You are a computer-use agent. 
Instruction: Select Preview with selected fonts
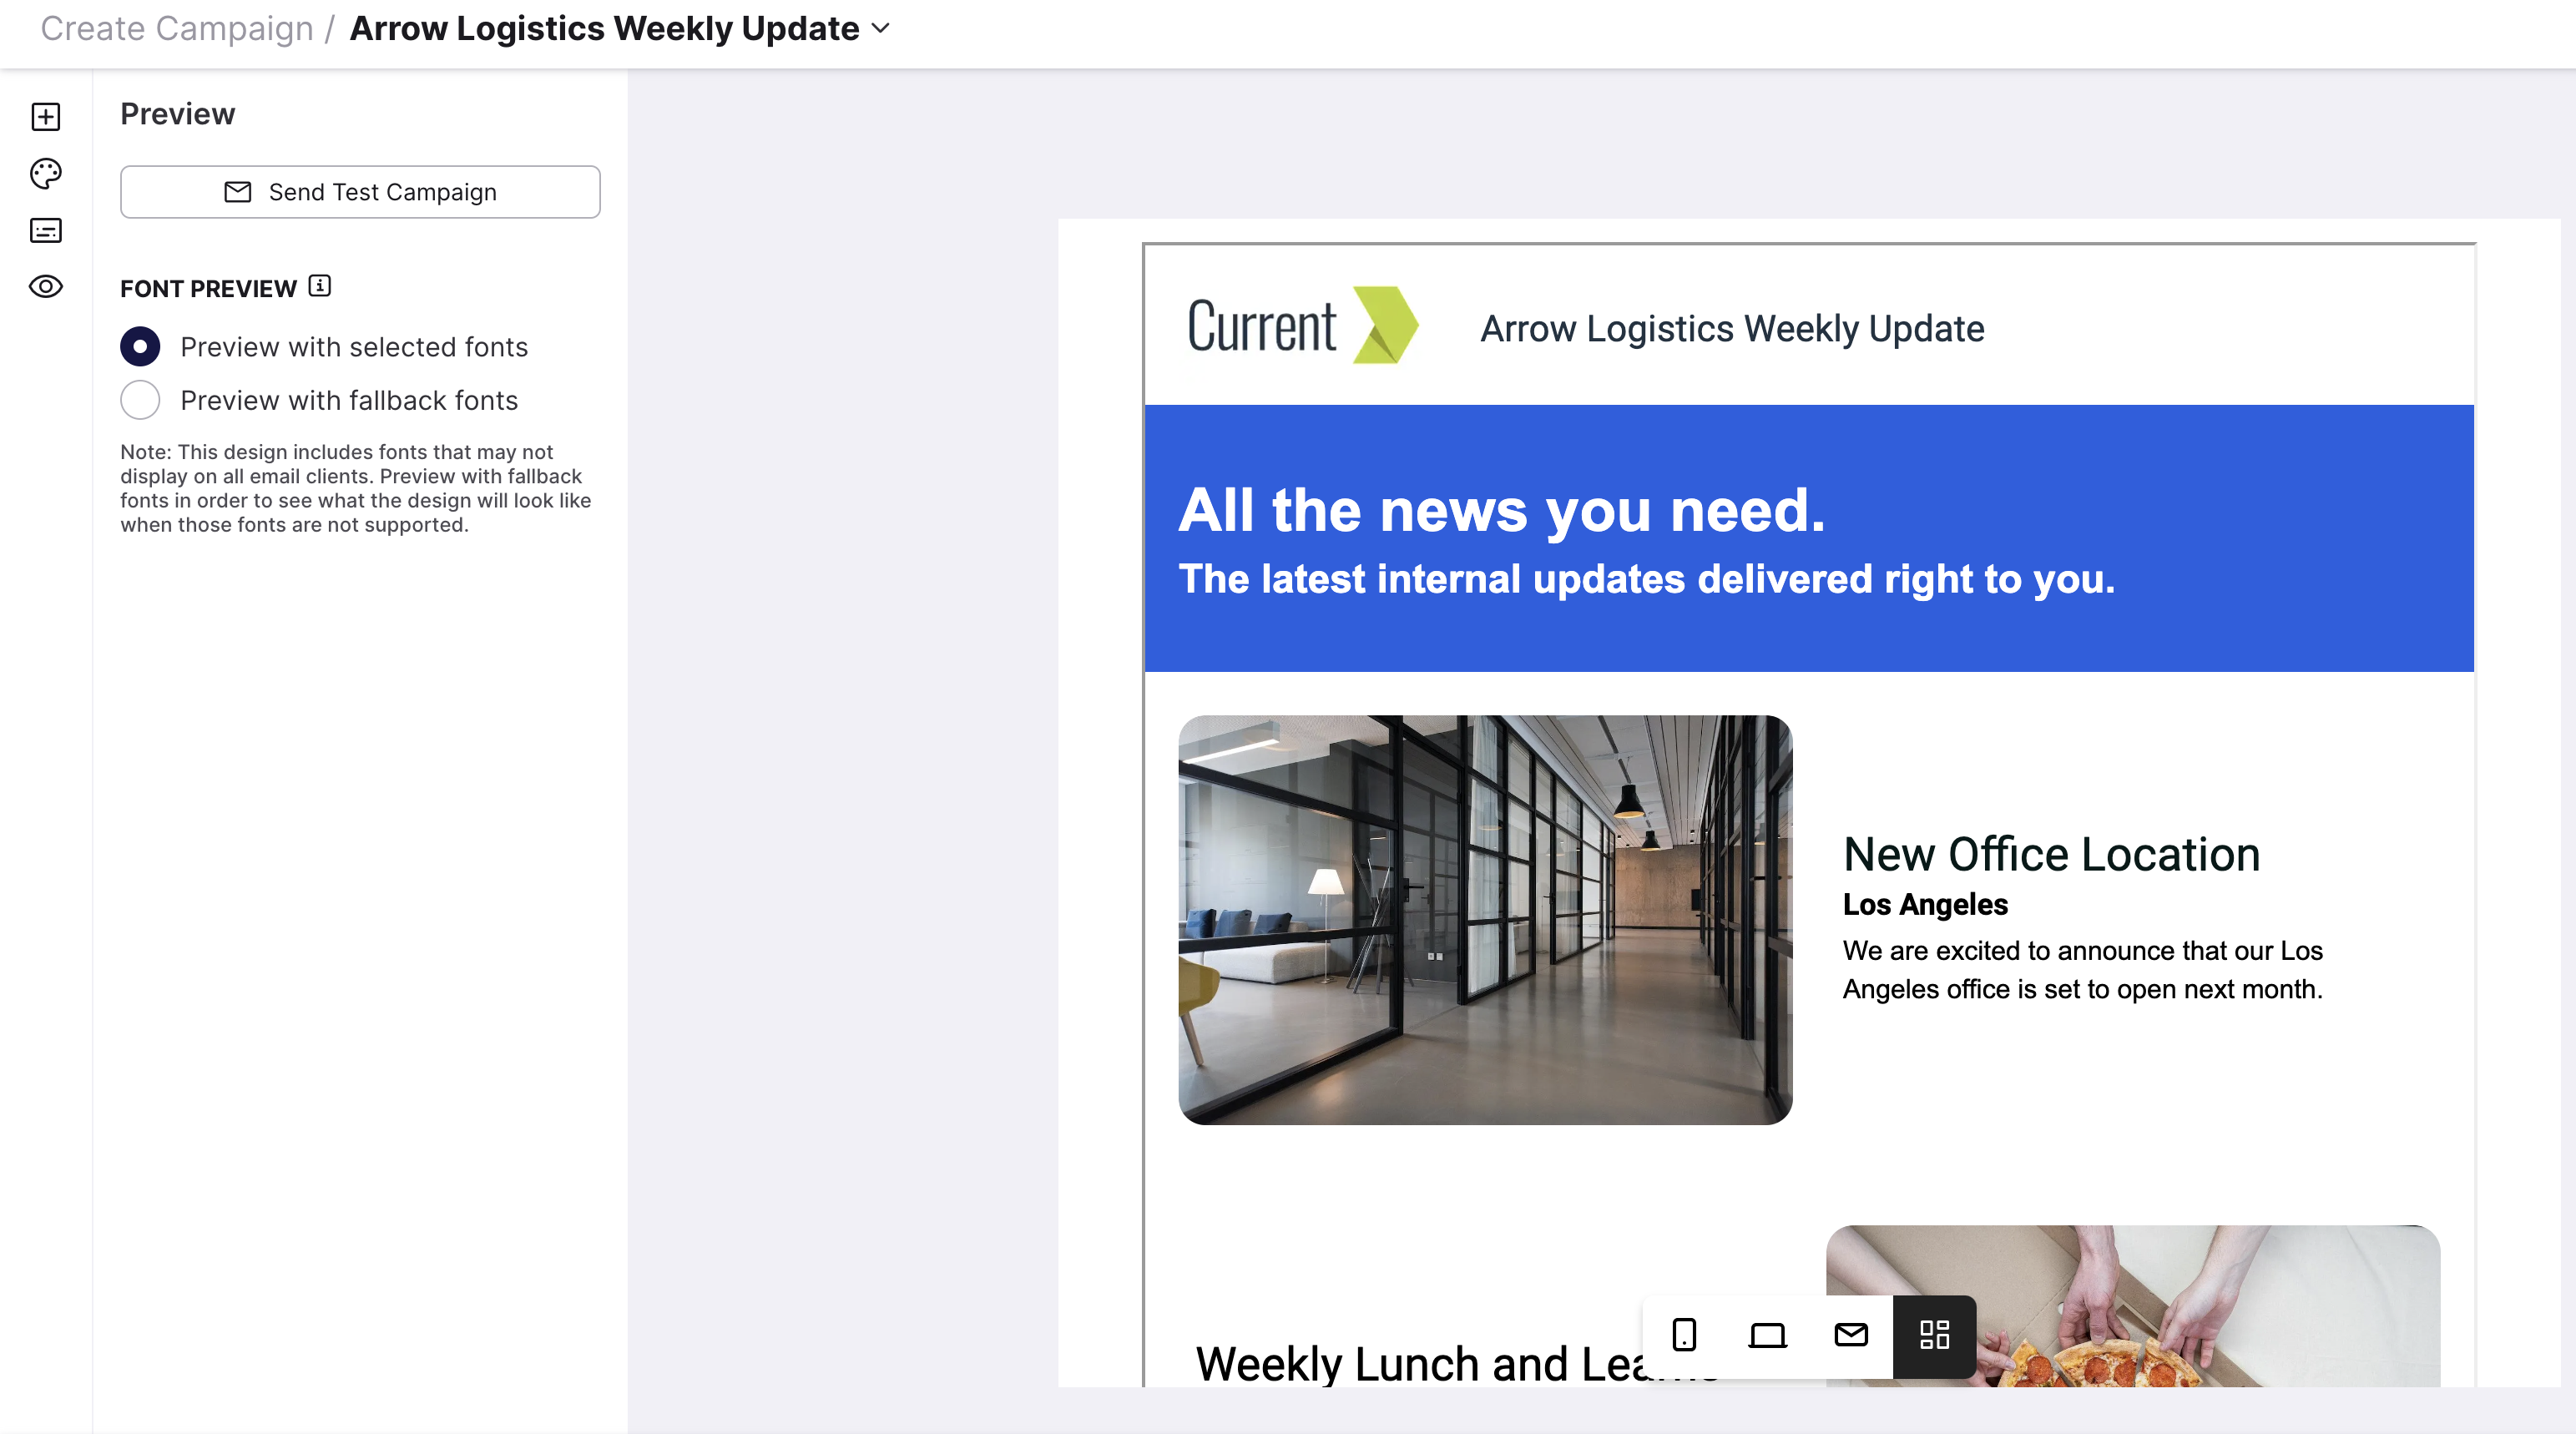pos(140,347)
